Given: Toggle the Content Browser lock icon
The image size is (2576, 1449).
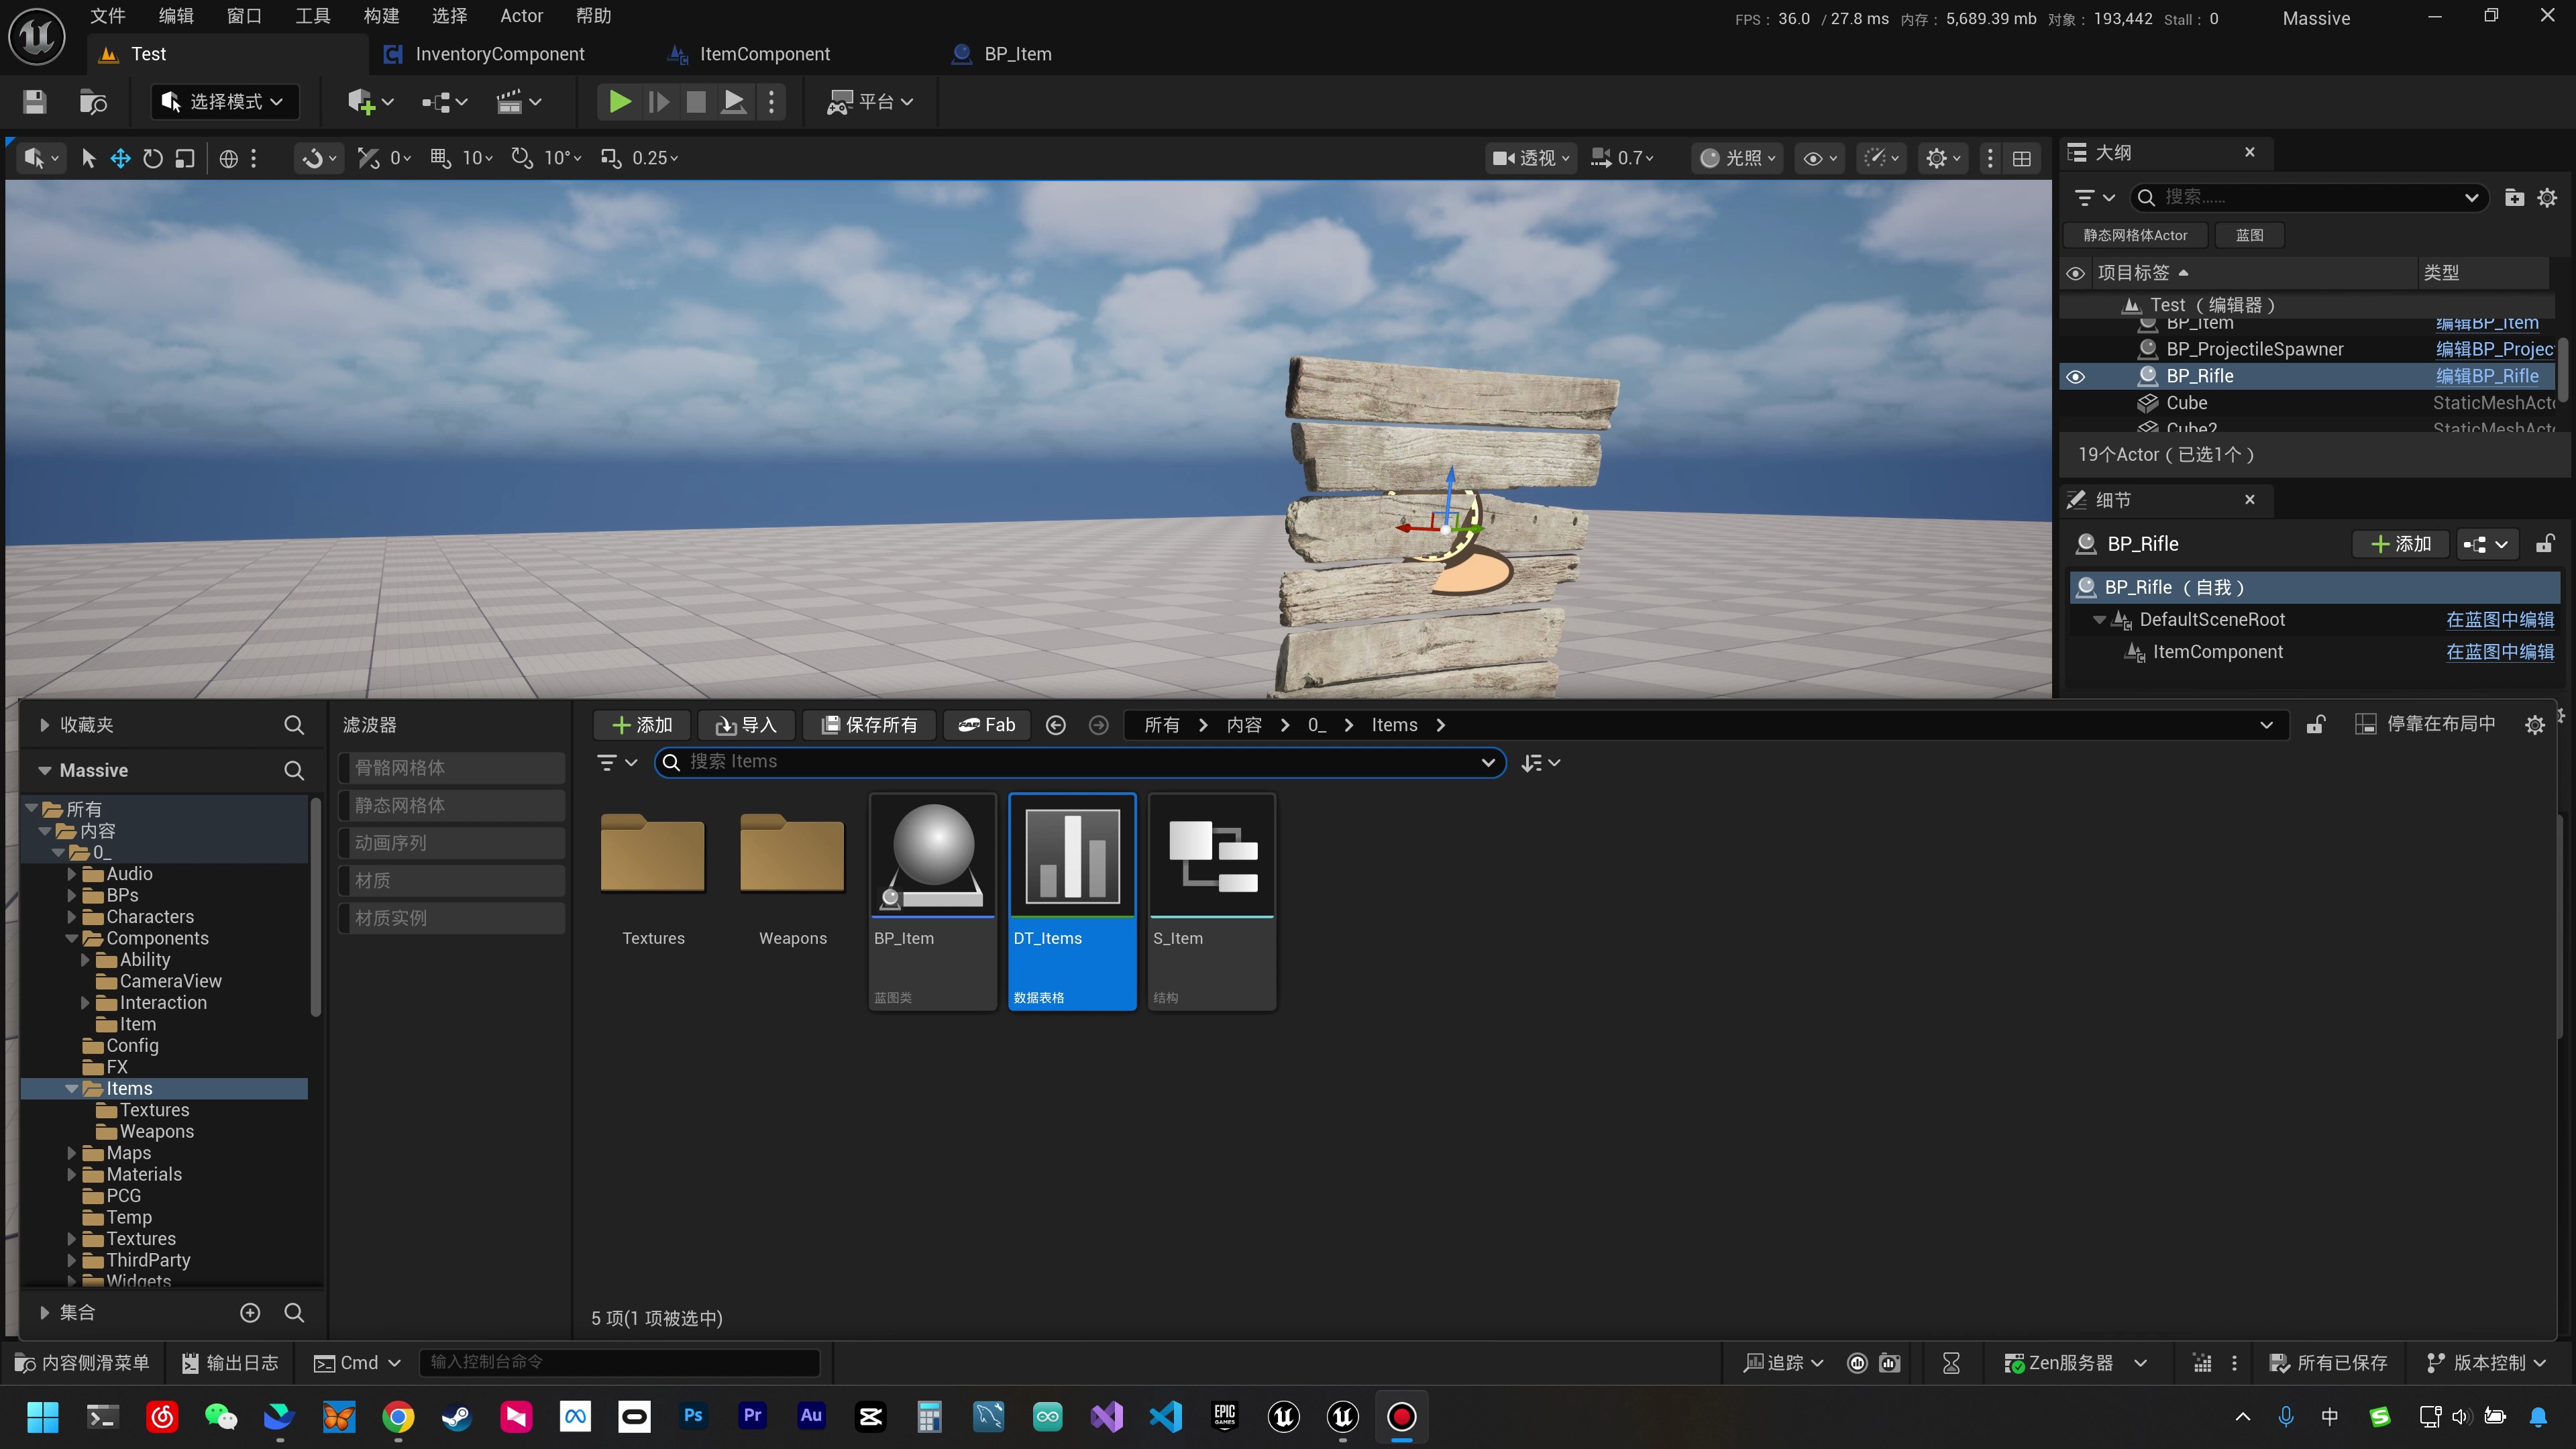Looking at the screenshot, I should tap(2315, 725).
